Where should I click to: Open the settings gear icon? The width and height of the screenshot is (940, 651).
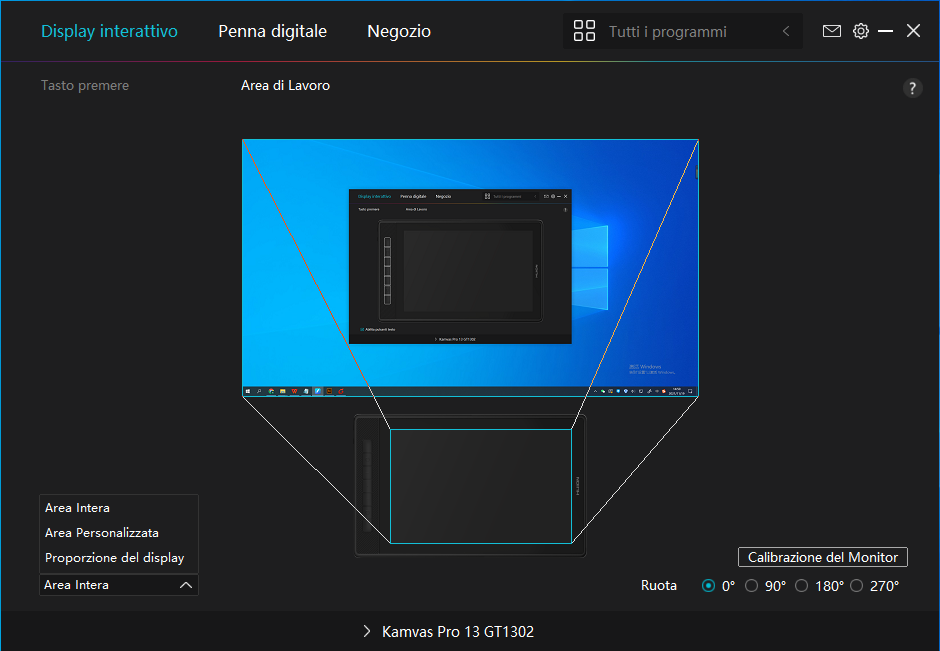860,31
